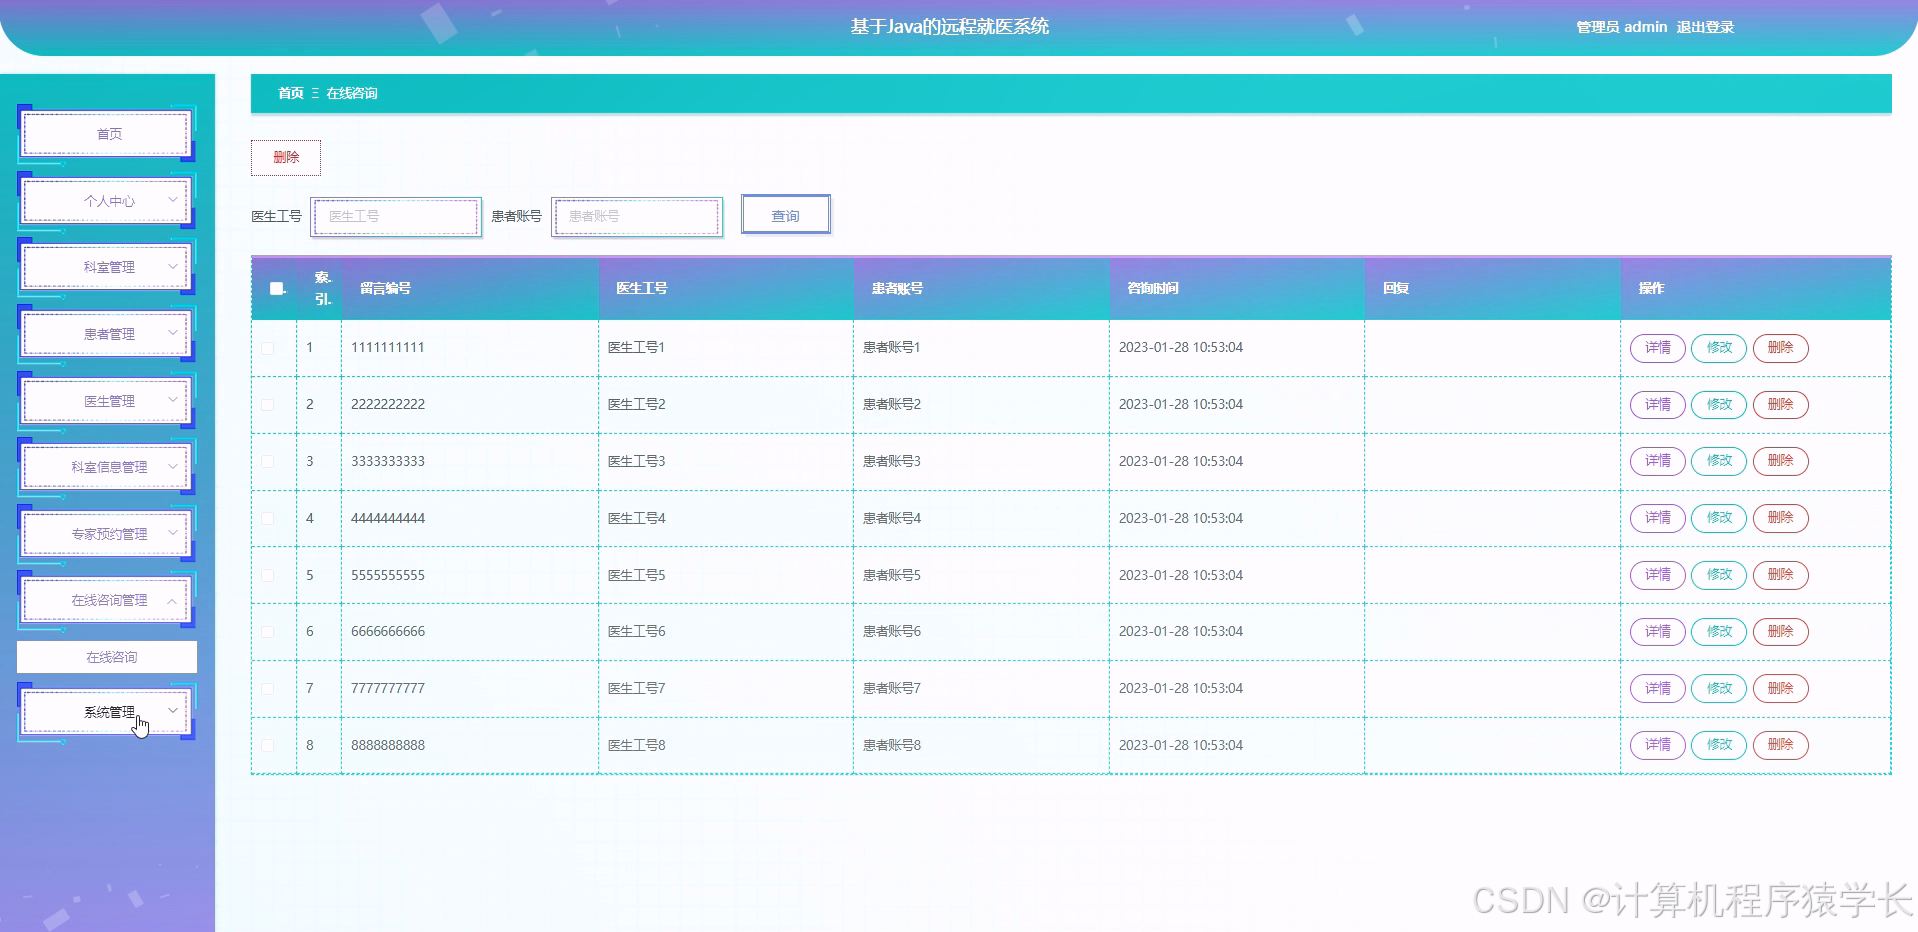The image size is (1918, 932).
Task: Click 删除 for row 8888888888
Action: point(1781,745)
